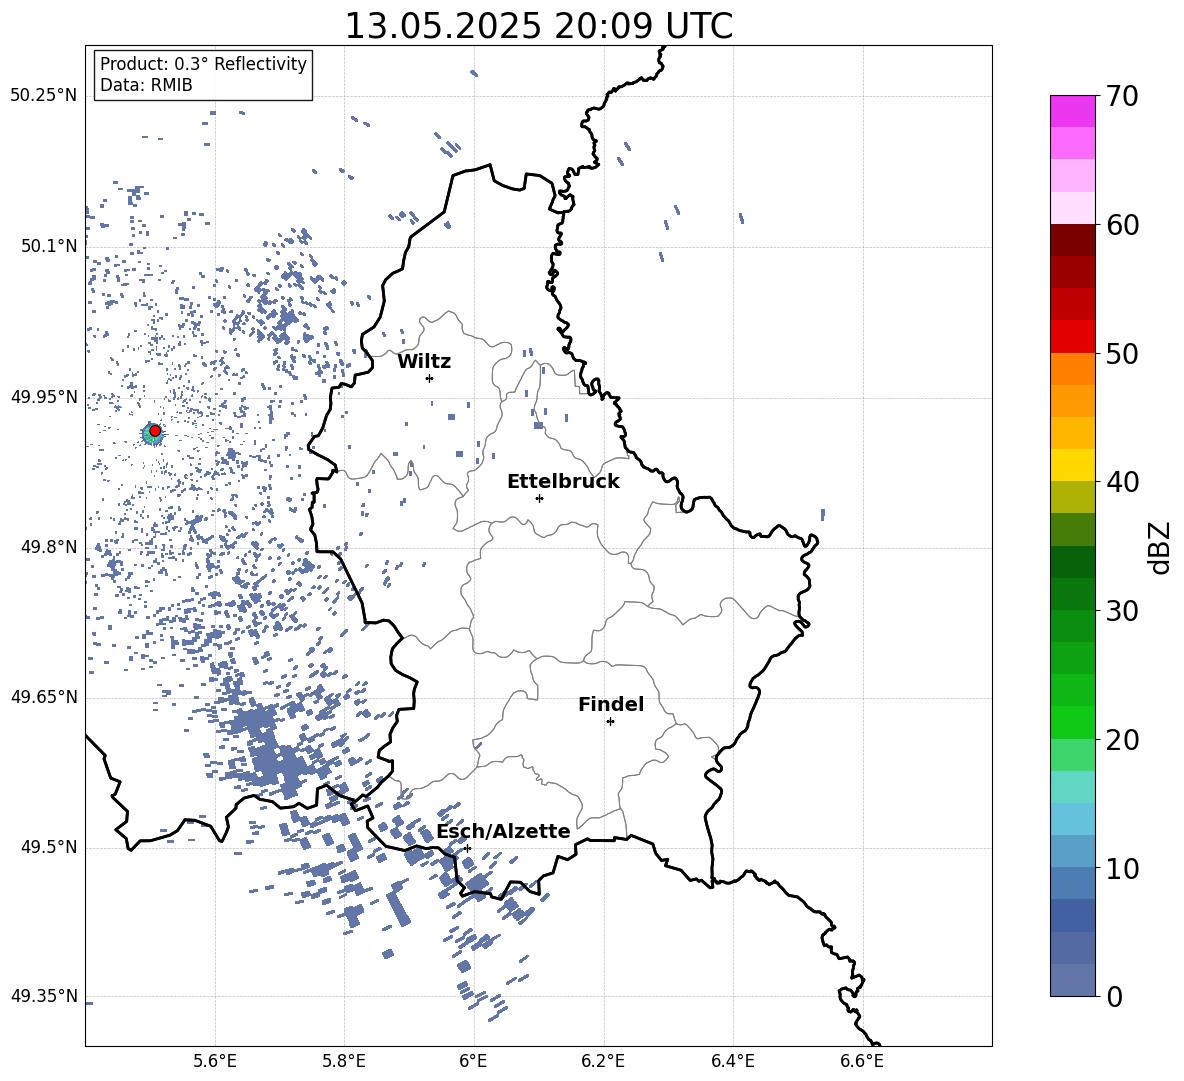Click the 'Data: RMIB' text
This screenshot has height=1081, width=1184.
click(146, 85)
